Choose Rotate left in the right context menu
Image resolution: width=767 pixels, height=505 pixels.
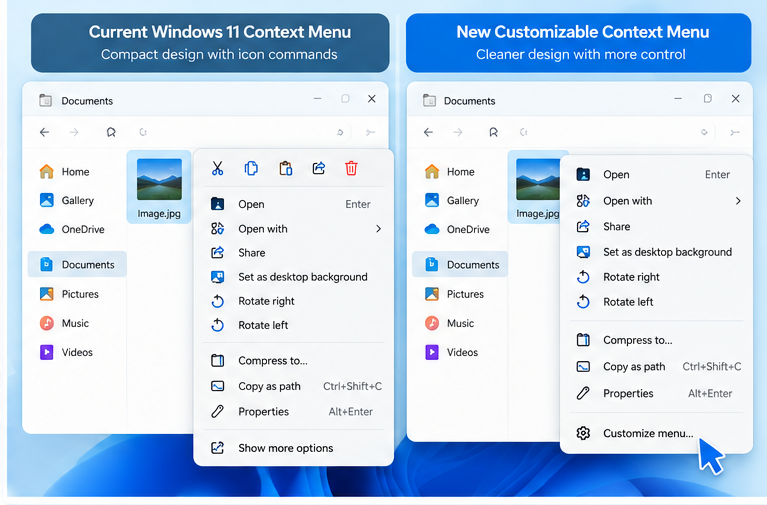(656, 302)
